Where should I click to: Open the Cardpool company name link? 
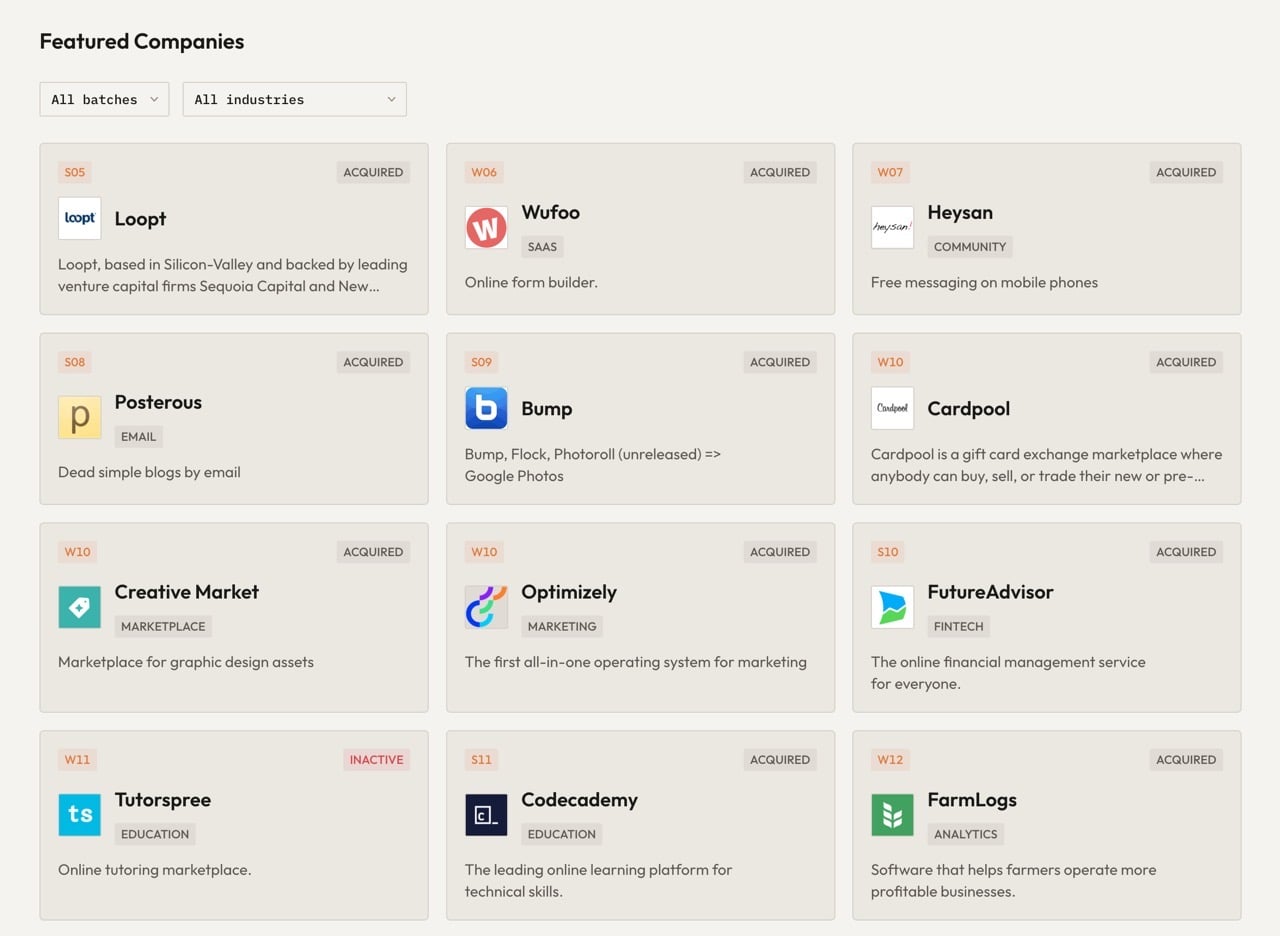click(x=968, y=408)
